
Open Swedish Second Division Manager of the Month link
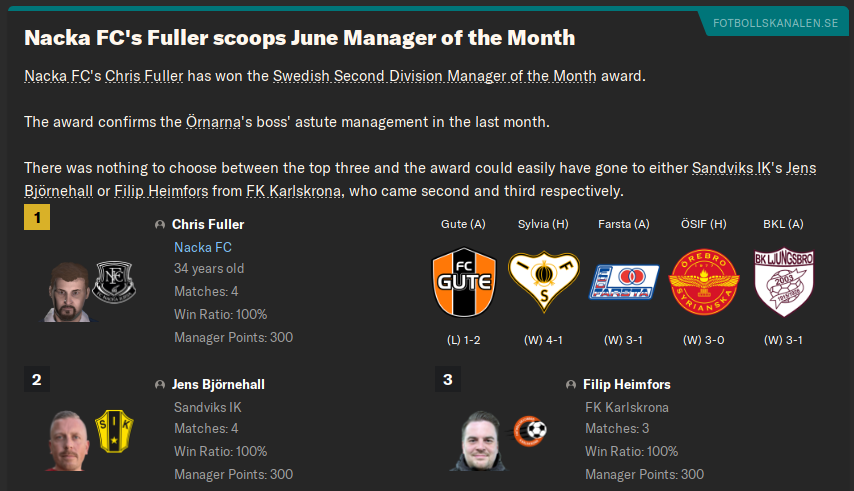434,76
